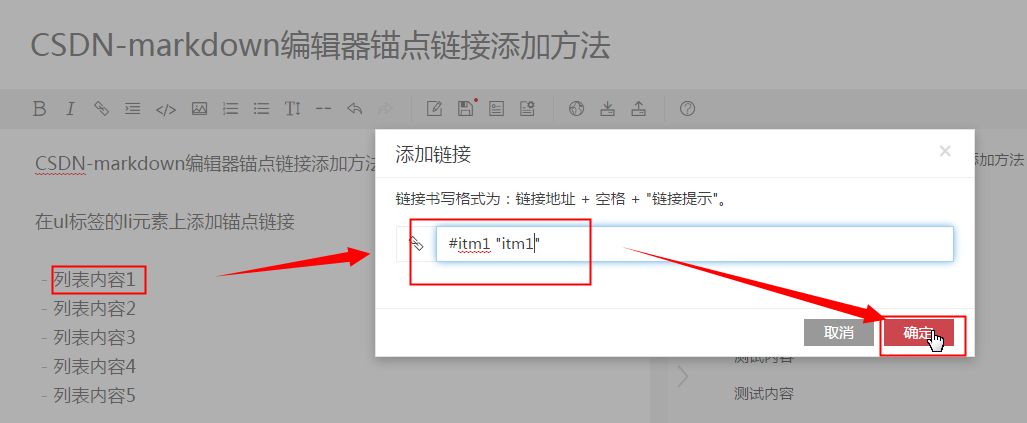Image resolution: width=1027 pixels, height=423 pixels.
Task: Open the help question mark icon
Action: click(x=687, y=109)
